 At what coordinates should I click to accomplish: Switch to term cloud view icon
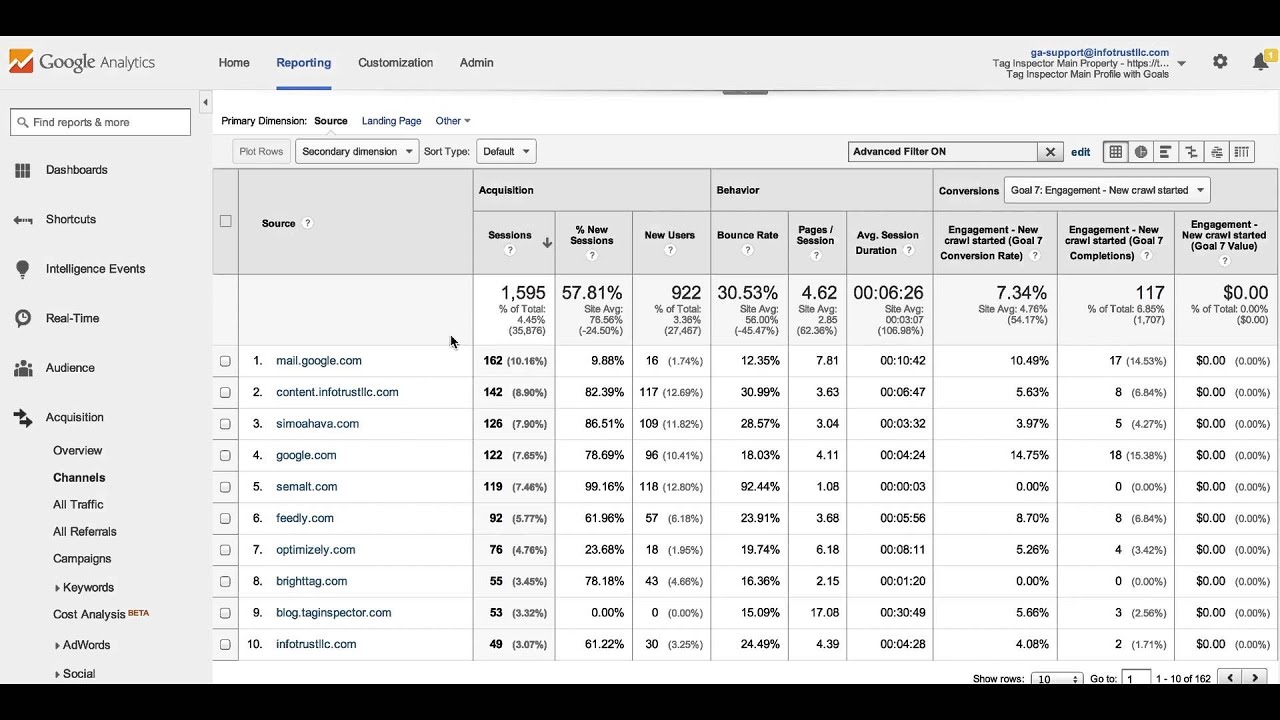pyautogui.click(x=1216, y=152)
